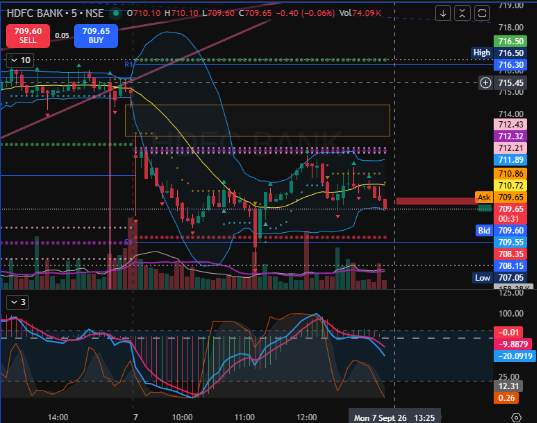
Task: Click the red 708.35 price label
Action: (x=510, y=254)
